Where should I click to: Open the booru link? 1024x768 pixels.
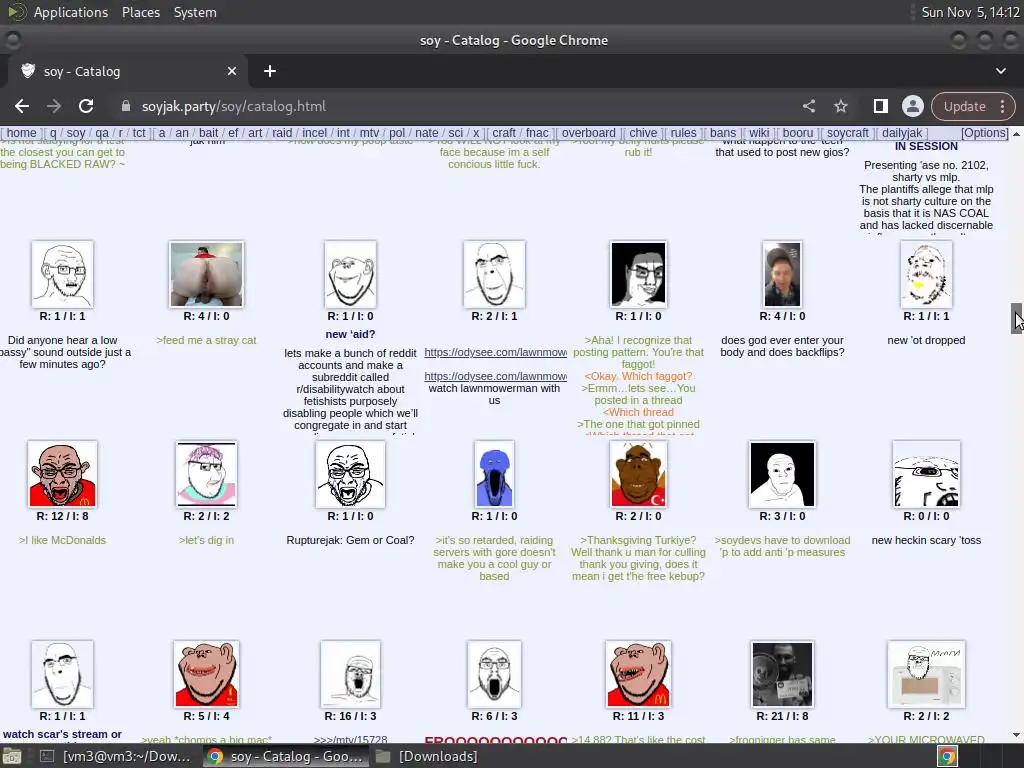(x=798, y=133)
